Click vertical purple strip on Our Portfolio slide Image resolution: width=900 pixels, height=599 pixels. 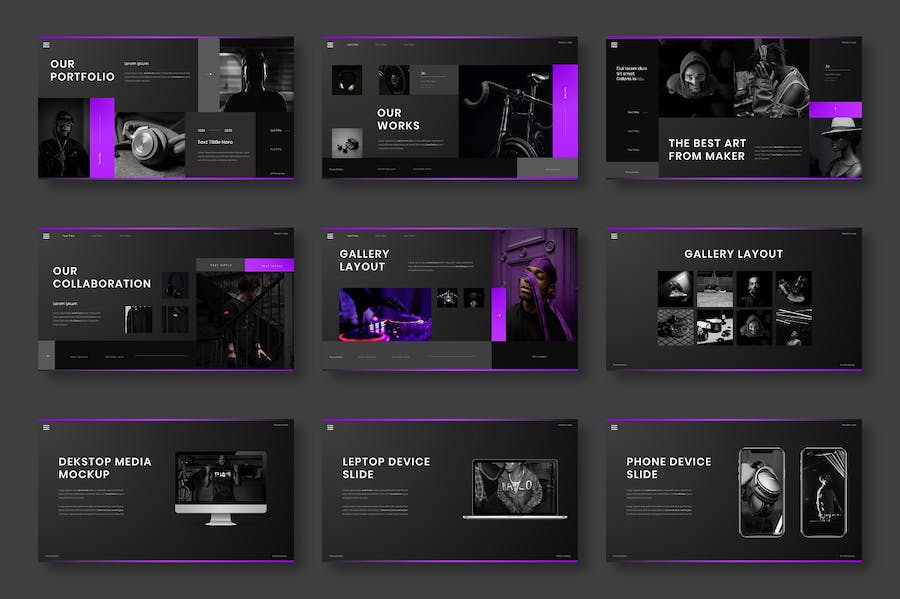[102, 137]
